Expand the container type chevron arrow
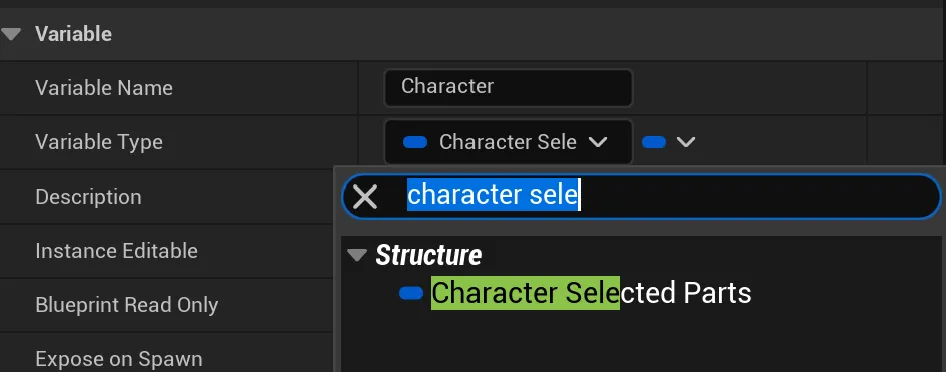Viewport: 946px width, 372px height. tap(686, 142)
